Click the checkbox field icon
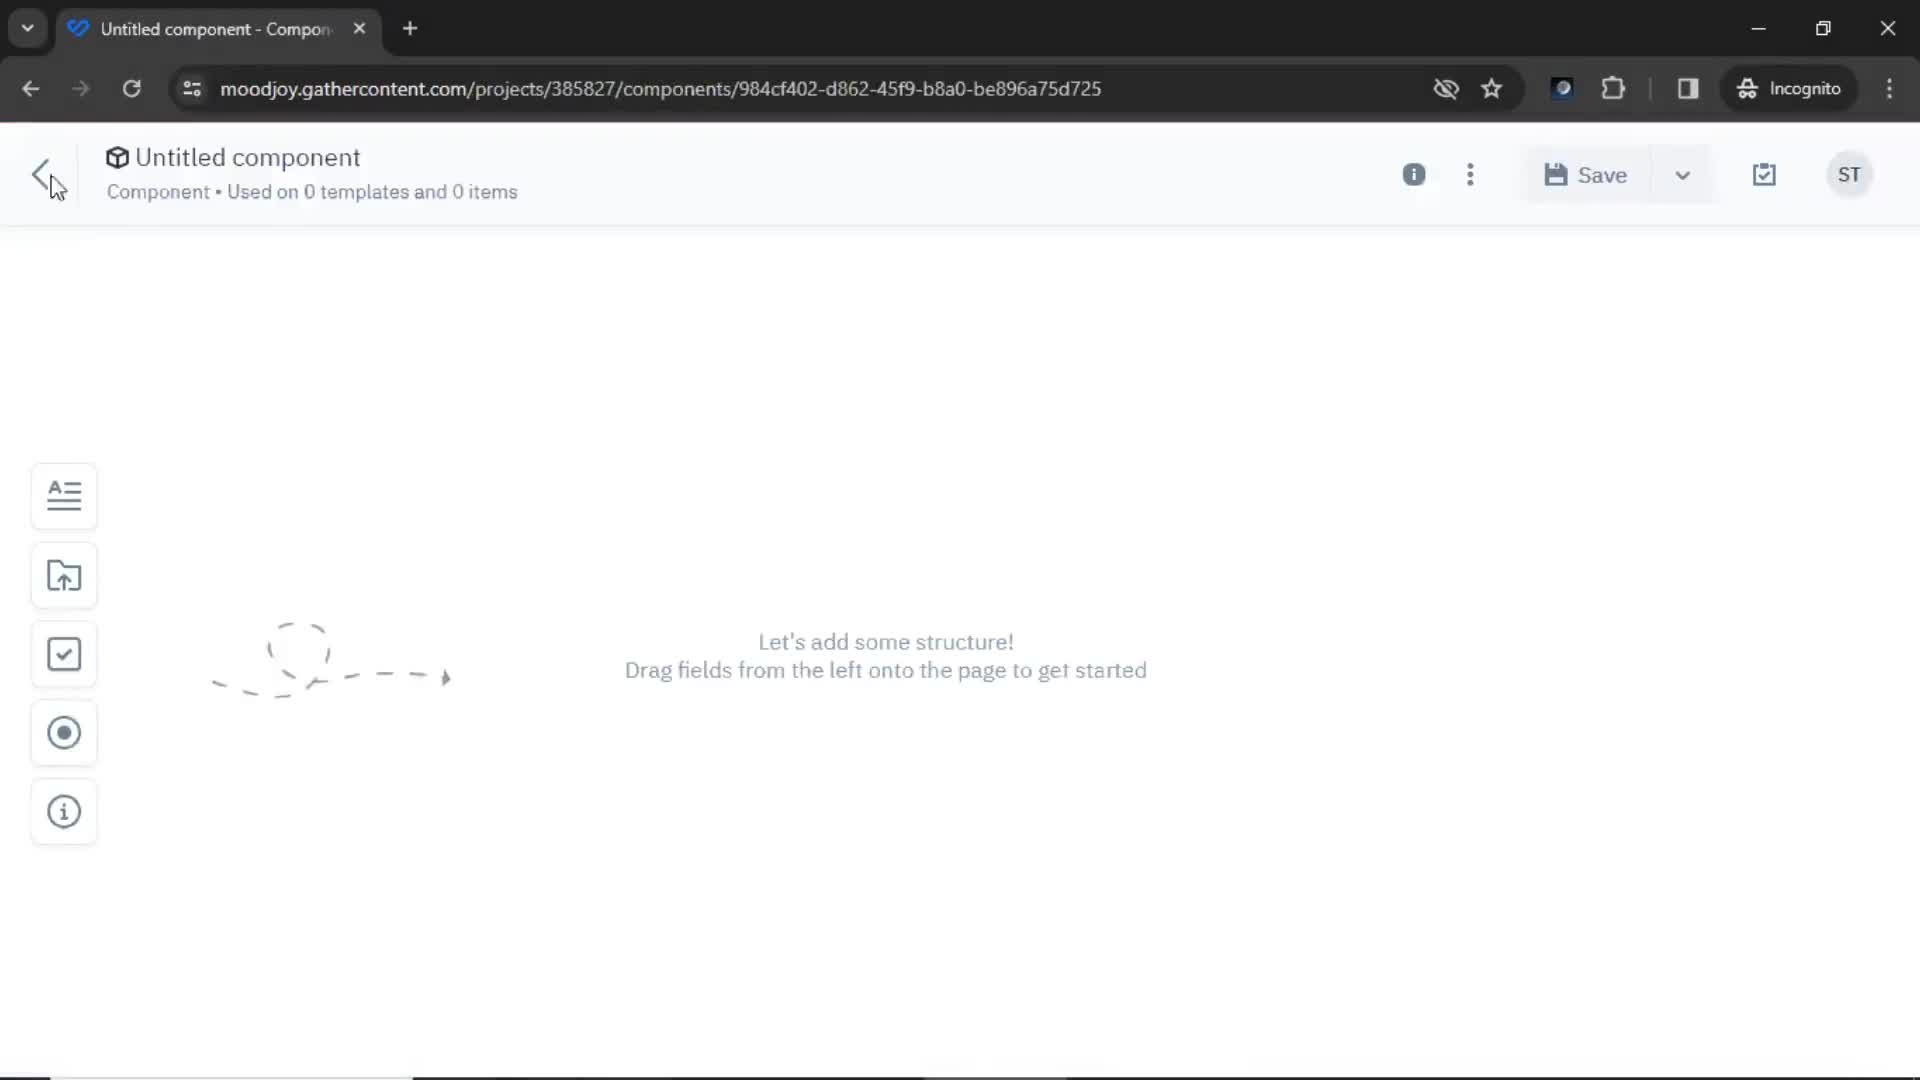The height and width of the screenshot is (1080, 1920). point(63,654)
